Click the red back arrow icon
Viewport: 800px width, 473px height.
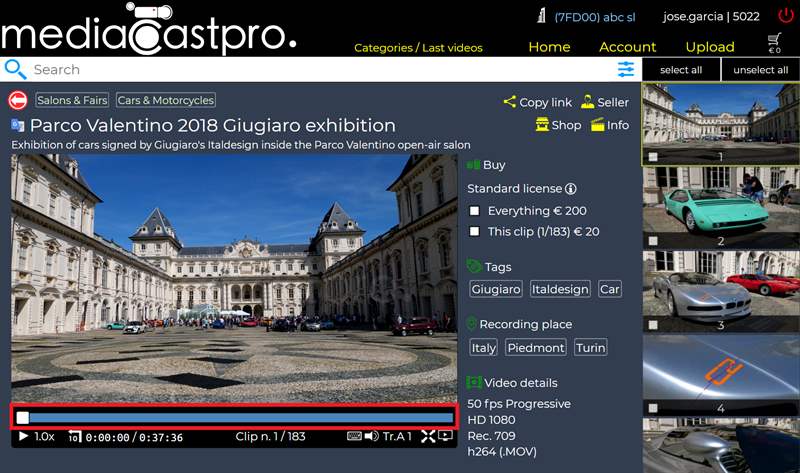tap(18, 101)
